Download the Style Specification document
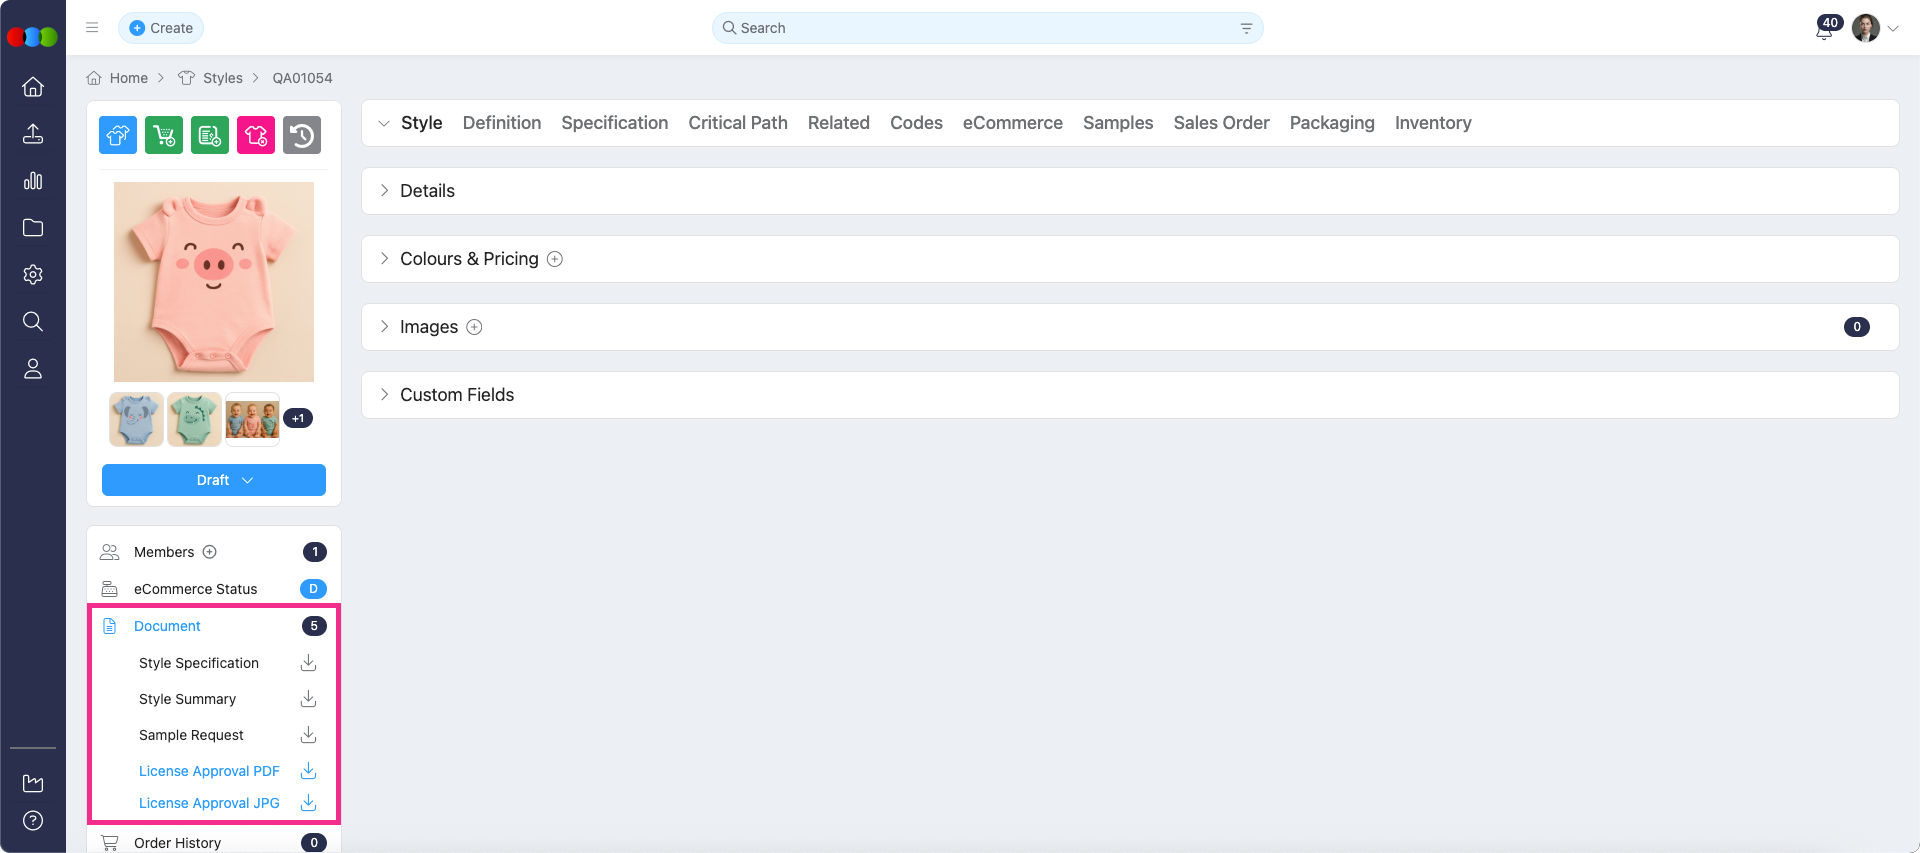Viewport: 1920px width, 853px height. tap(308, 663)
